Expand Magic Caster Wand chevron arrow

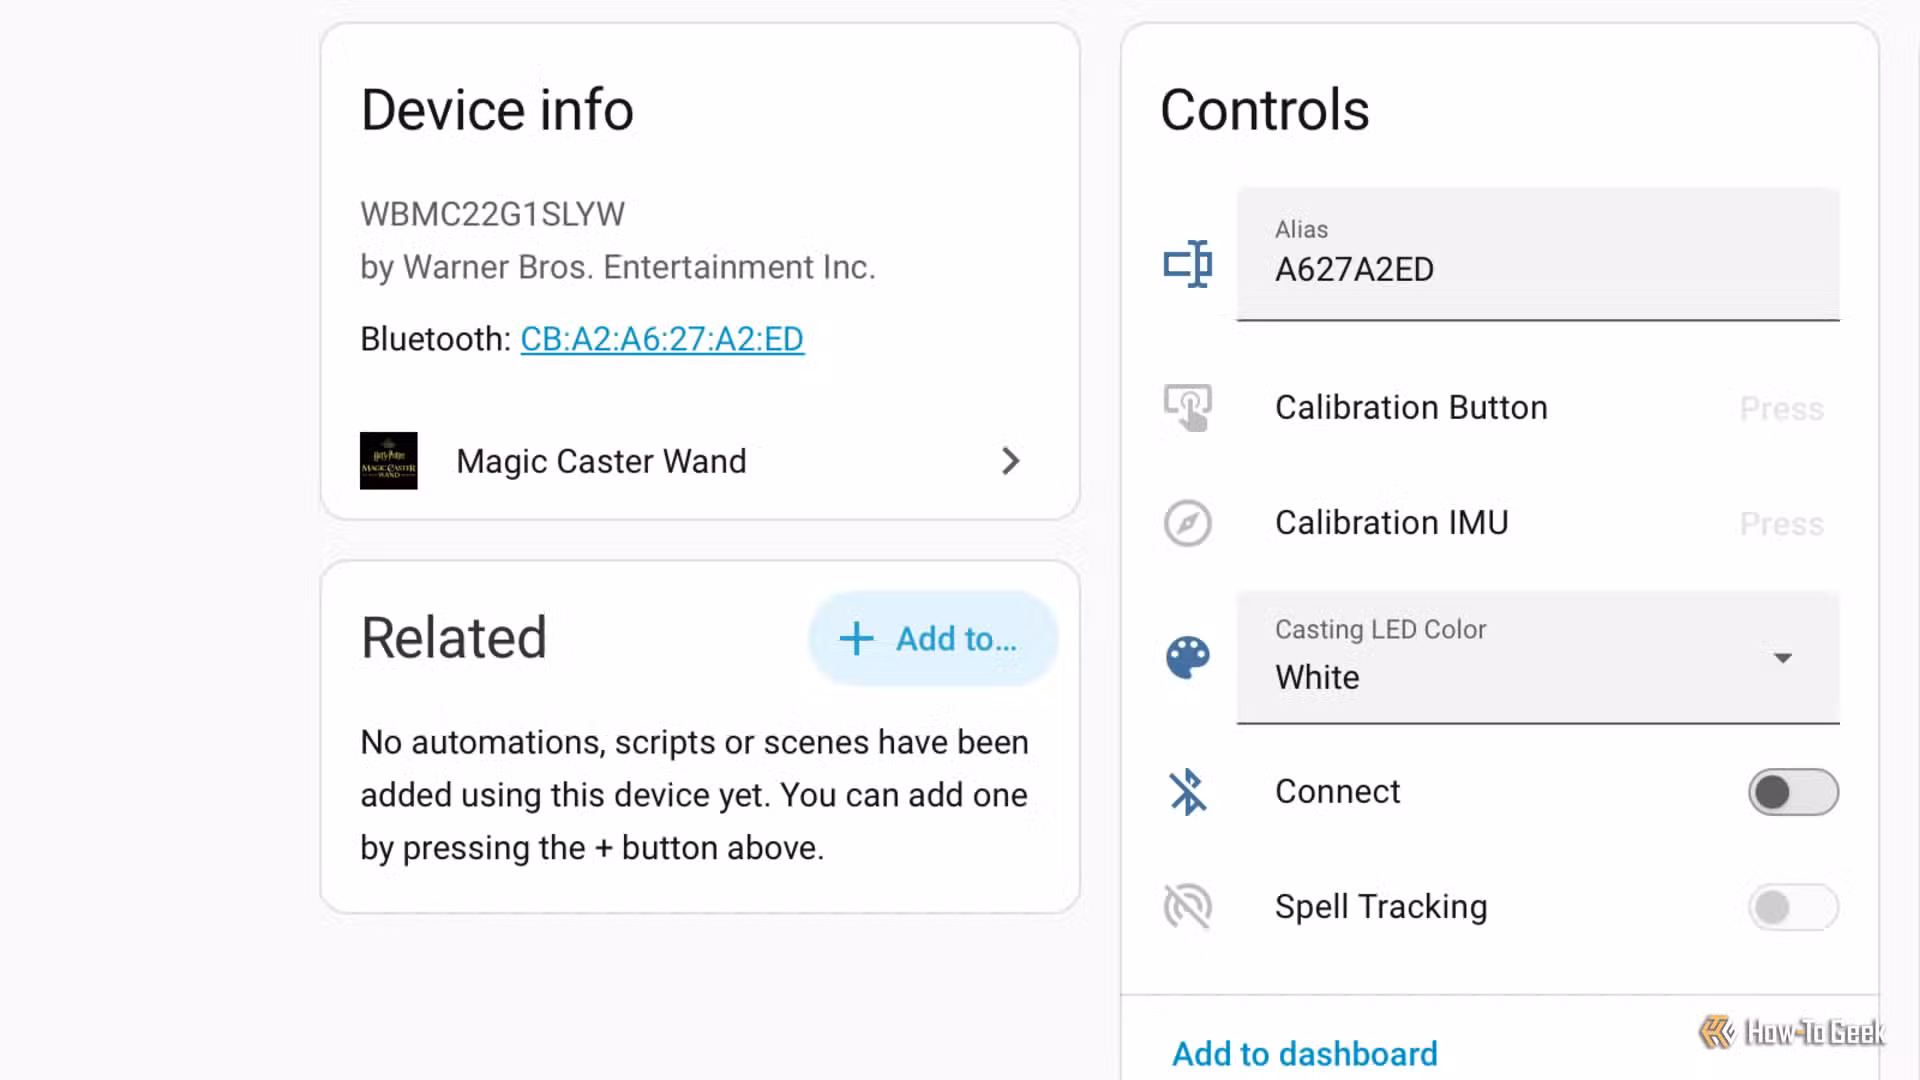(x=1011, y=461)
